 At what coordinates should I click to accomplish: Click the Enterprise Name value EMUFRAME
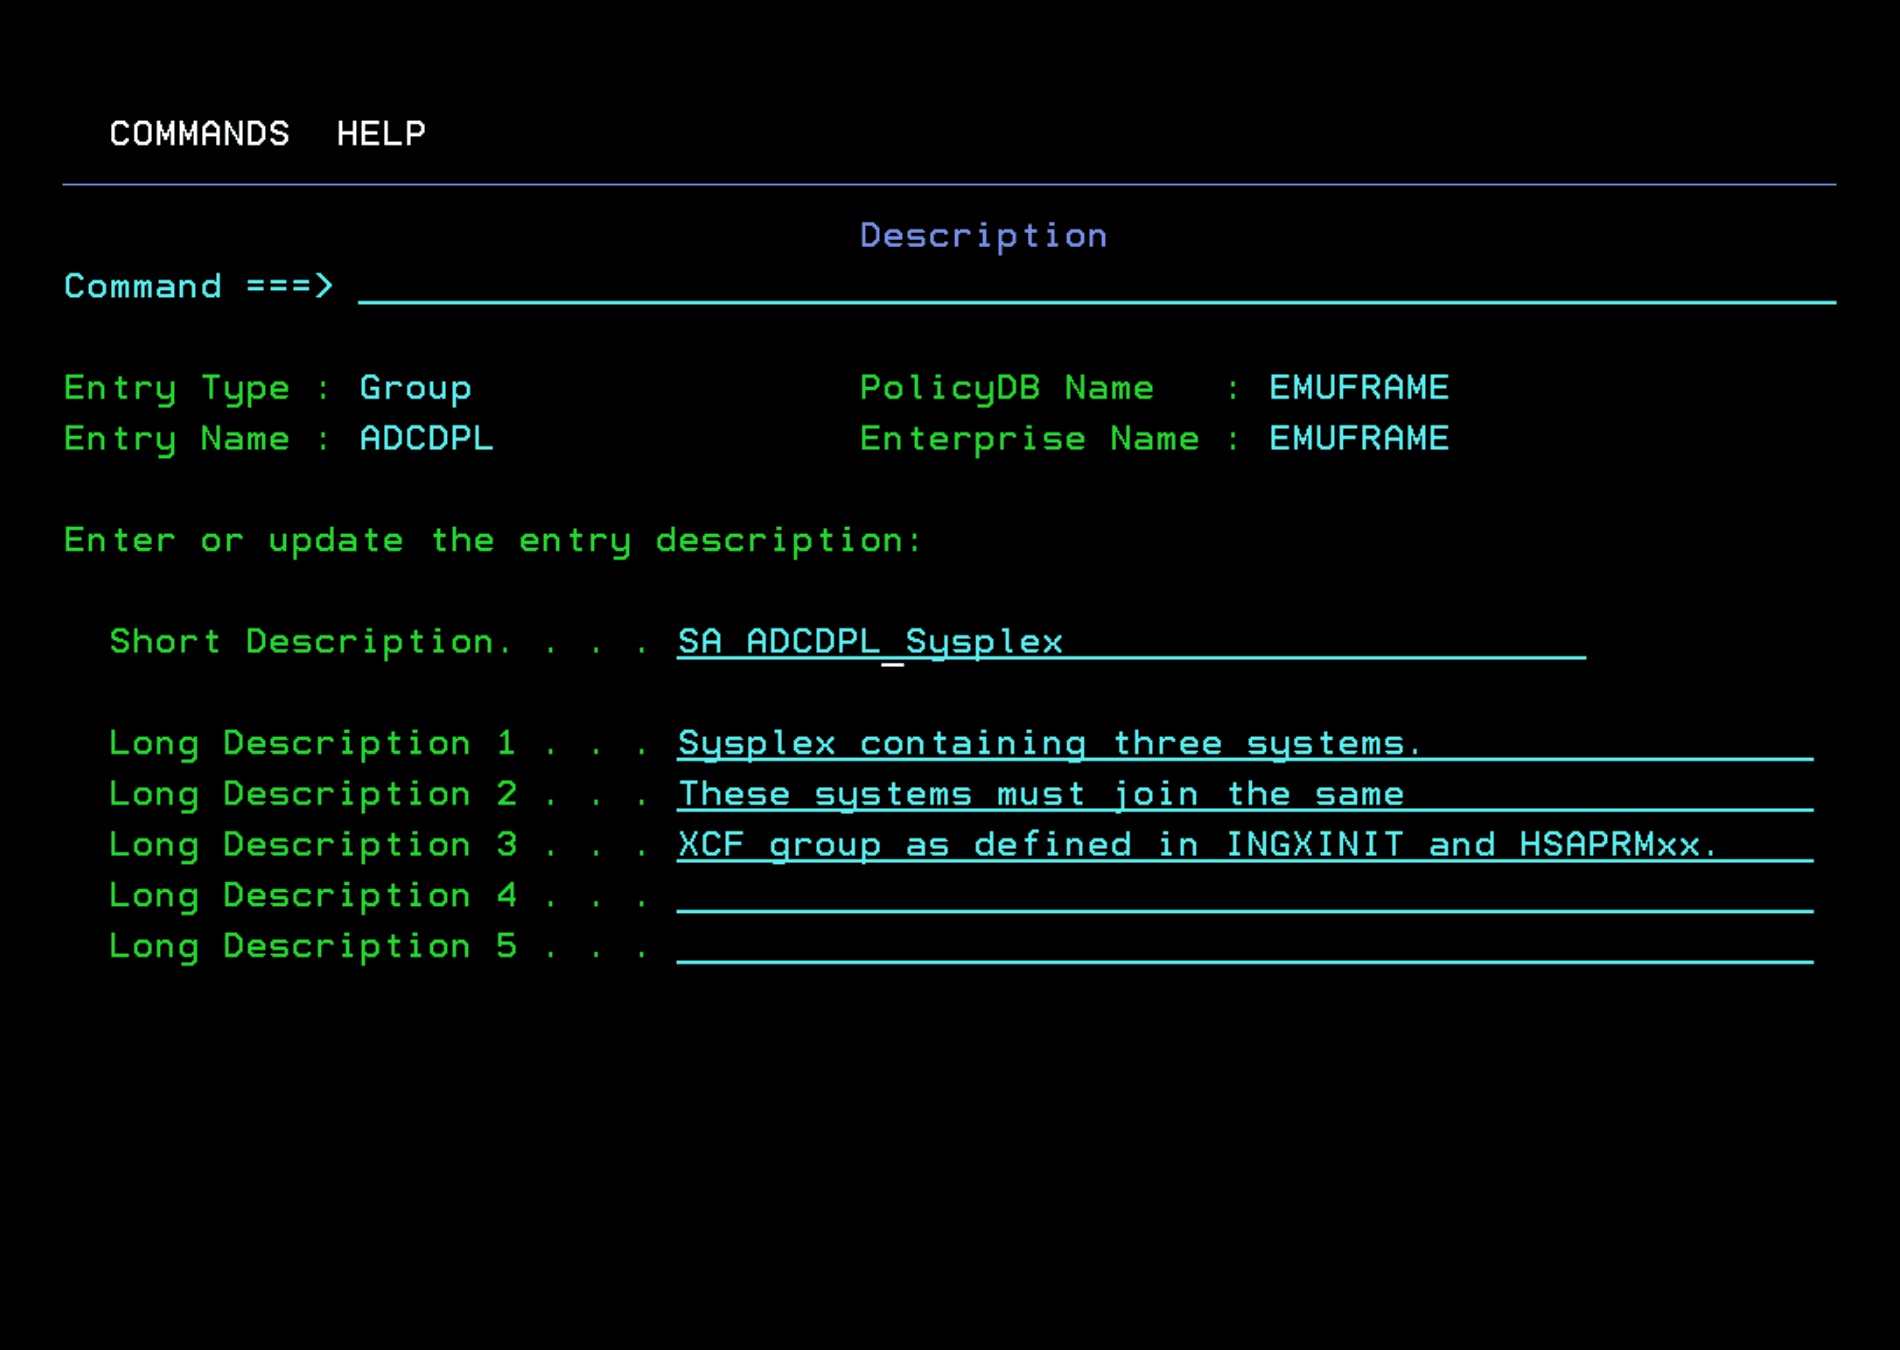(x=1357, y=438)
